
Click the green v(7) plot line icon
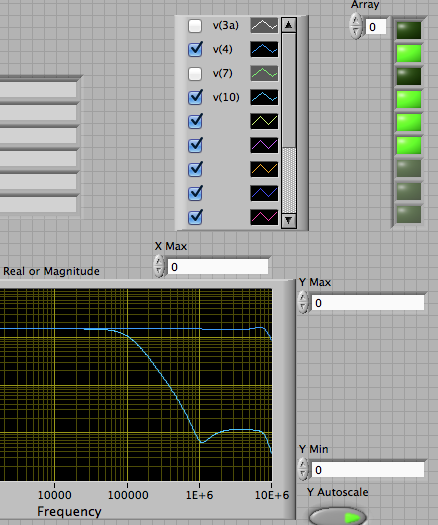point(264,73)
